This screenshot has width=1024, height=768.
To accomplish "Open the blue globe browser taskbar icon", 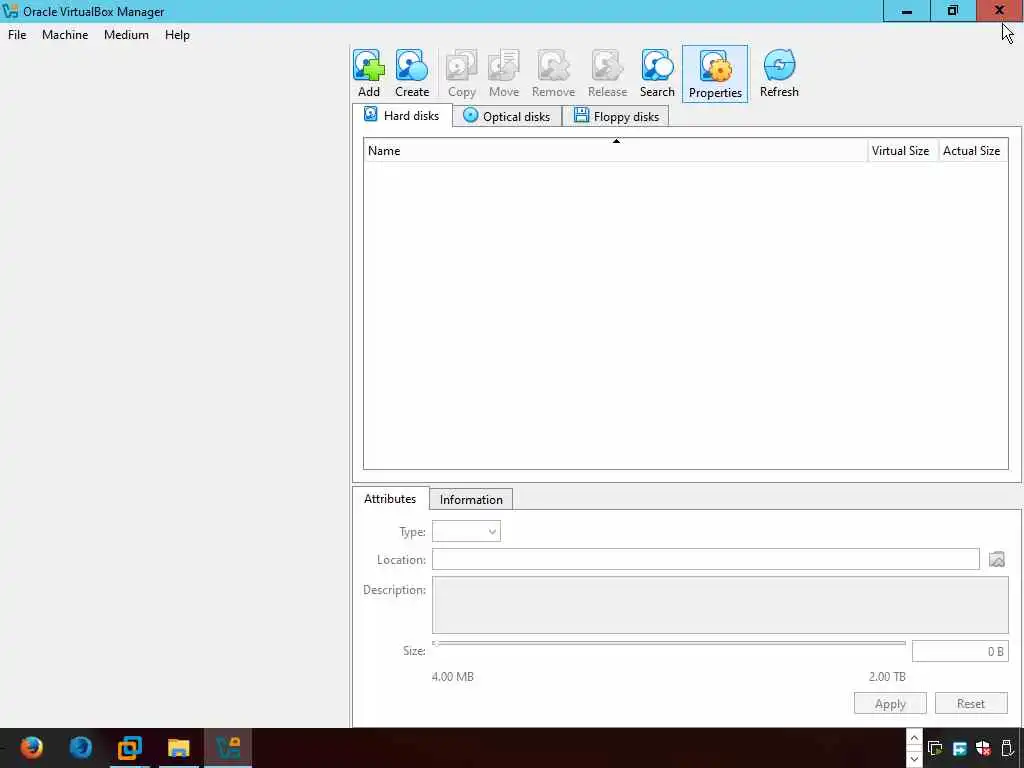I will pos(81,747).
